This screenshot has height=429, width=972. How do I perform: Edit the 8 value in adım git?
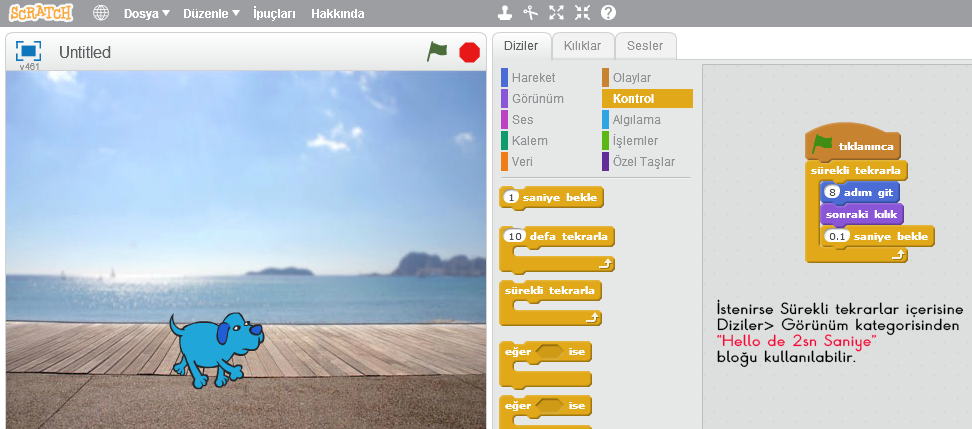[833, 192]
